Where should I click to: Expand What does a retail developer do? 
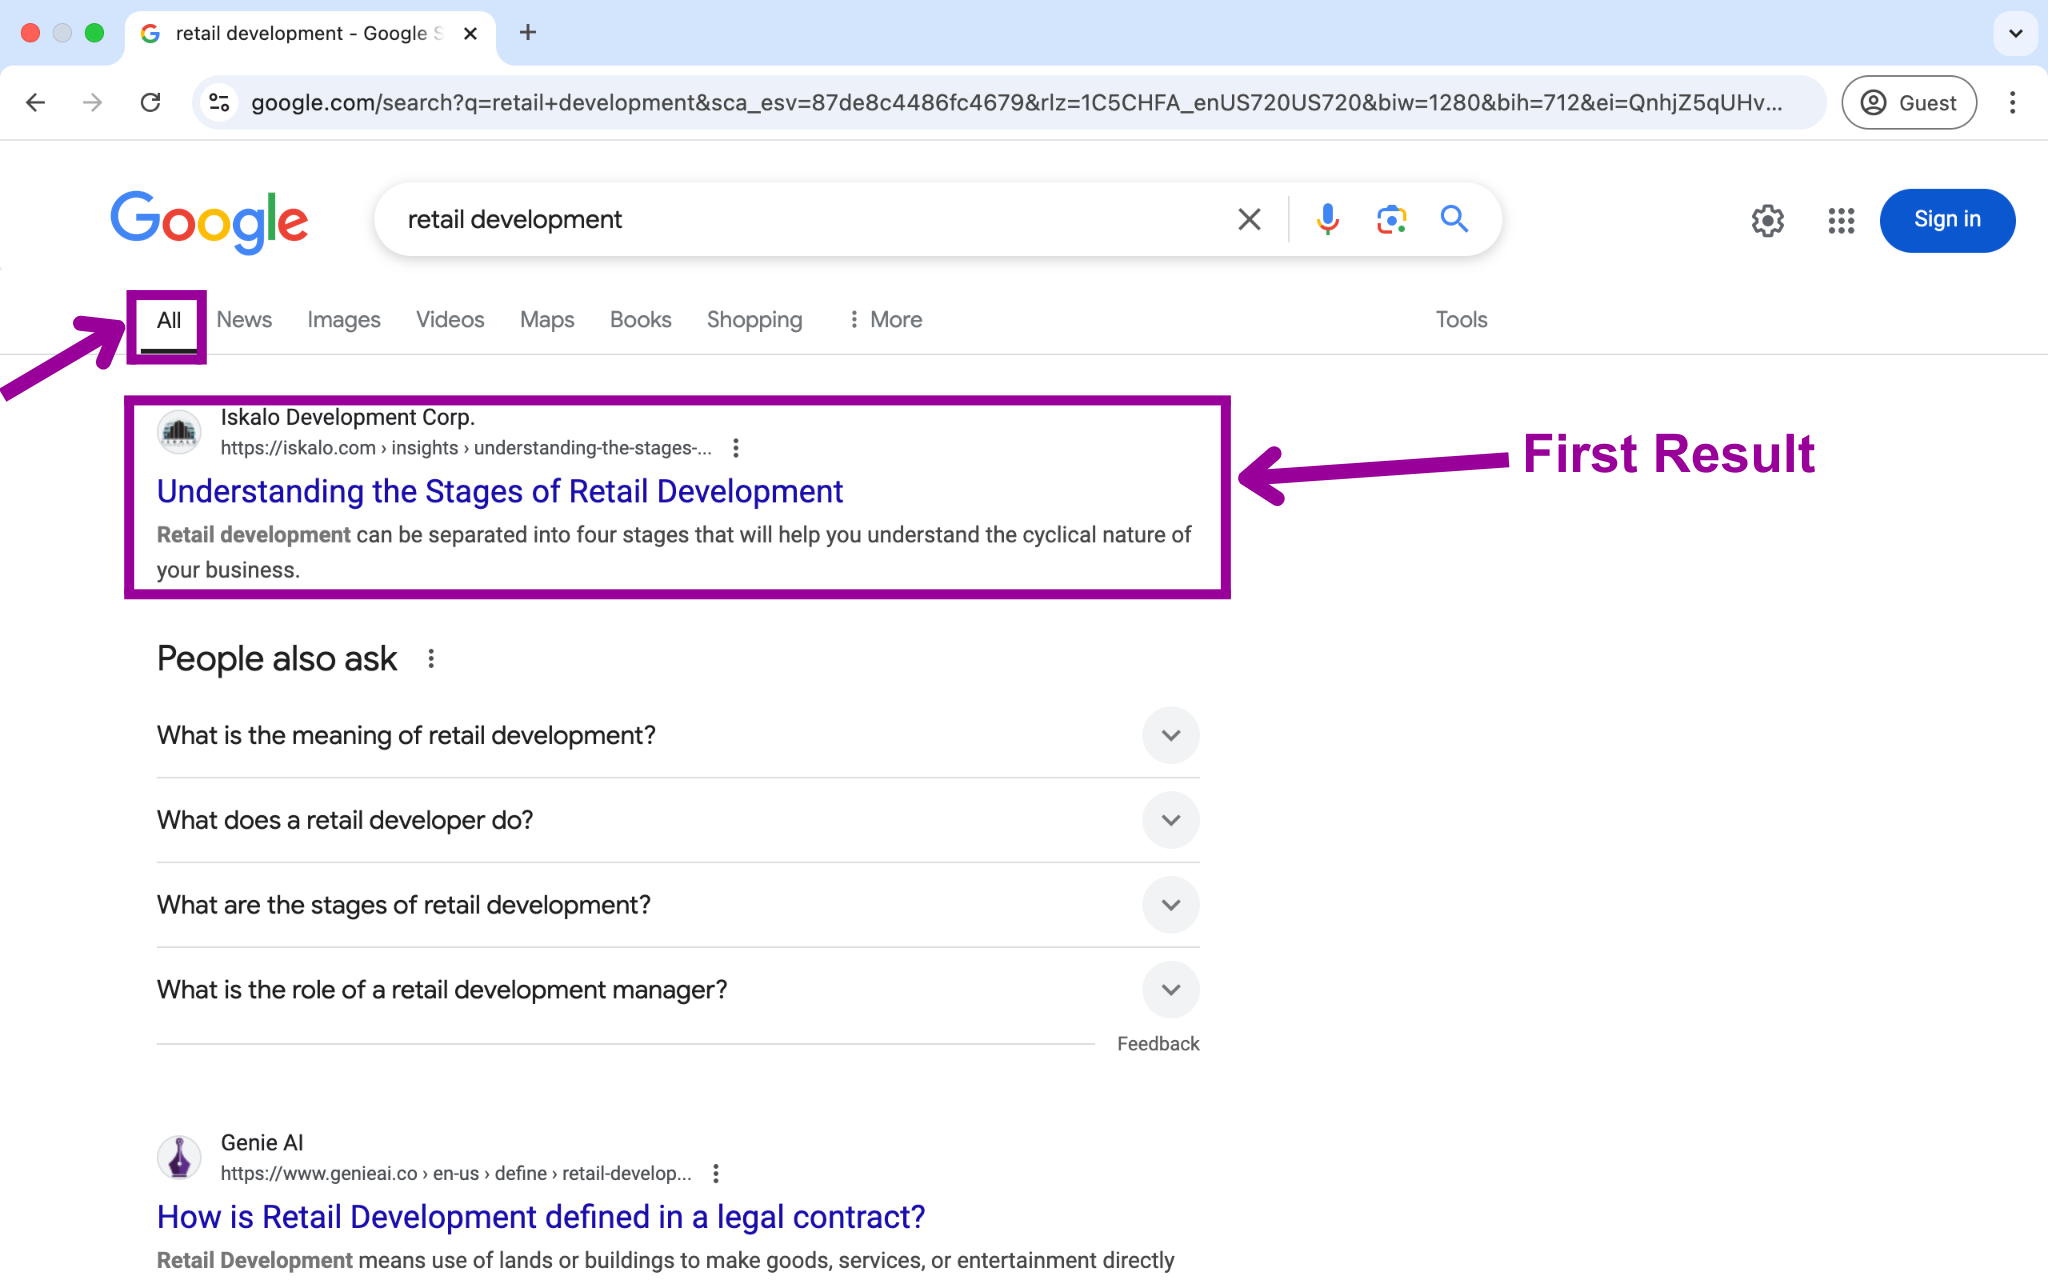(x=678, y=820)
